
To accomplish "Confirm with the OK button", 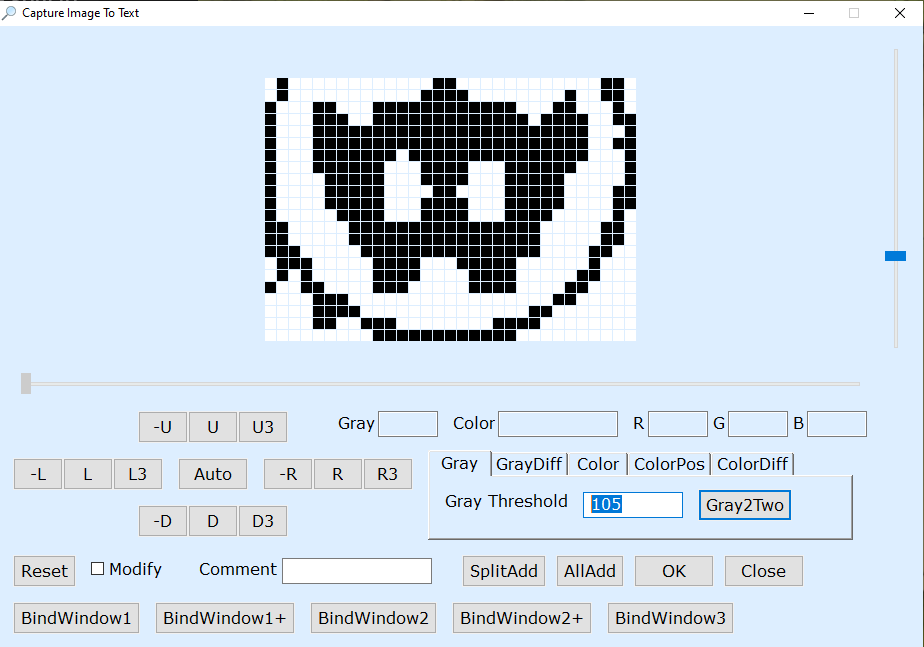I will point(674,571).
